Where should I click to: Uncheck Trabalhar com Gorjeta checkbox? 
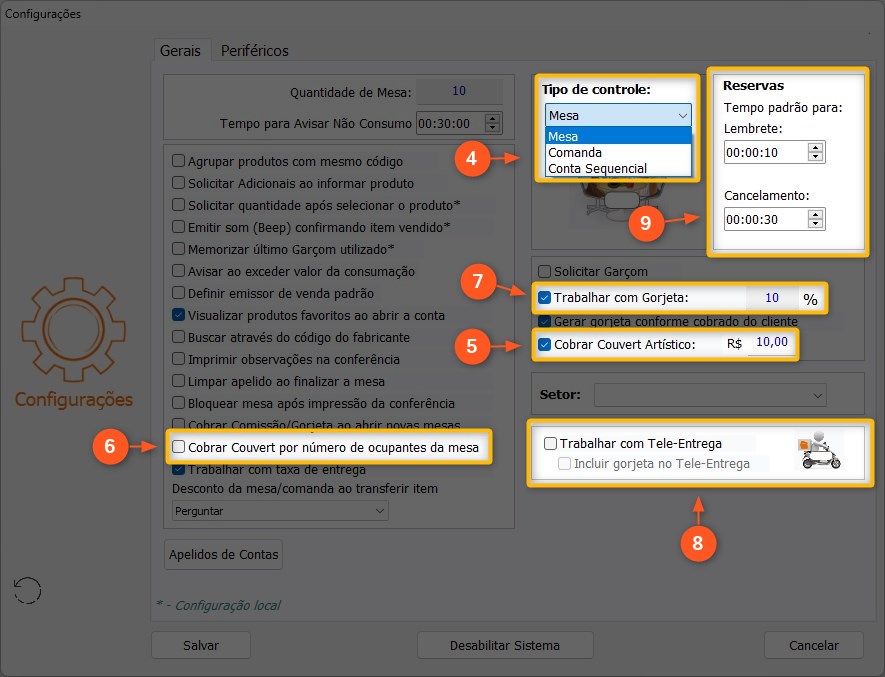pos(545,297)
